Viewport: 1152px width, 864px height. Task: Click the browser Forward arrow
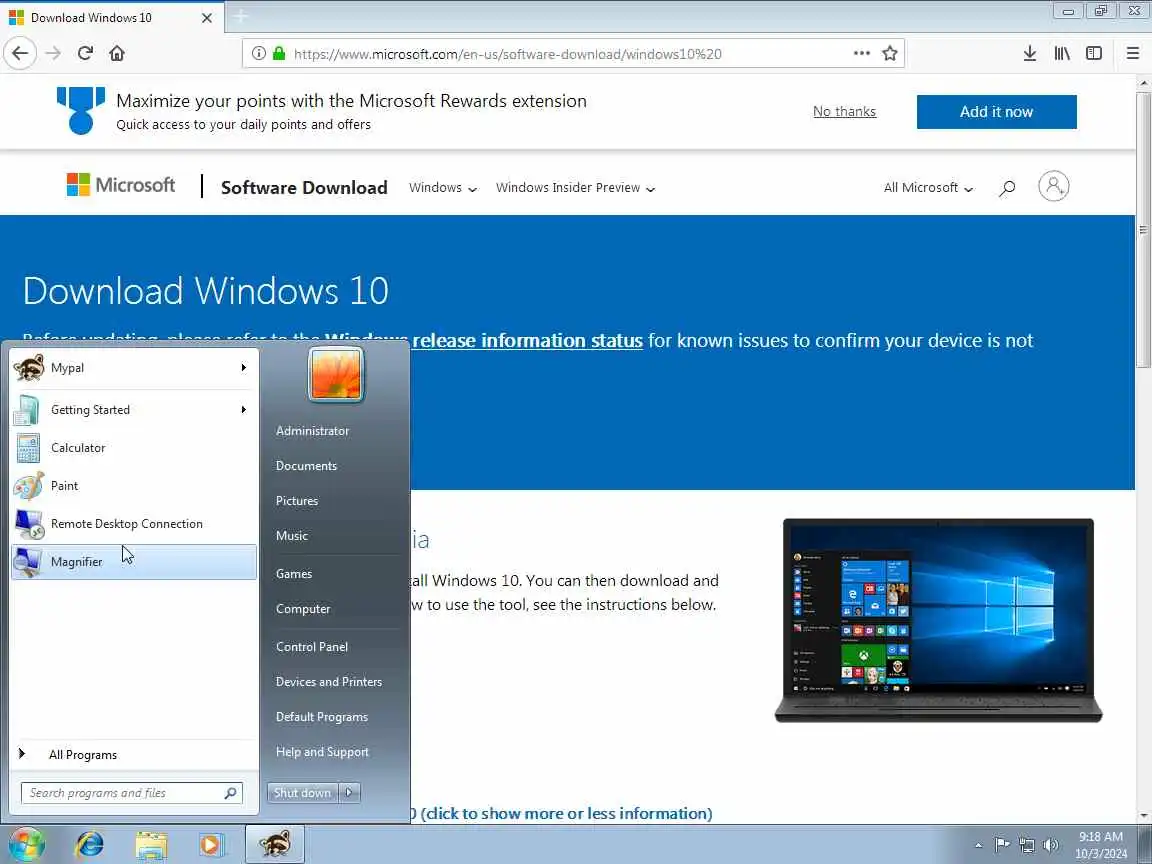(x=53, y=53)
